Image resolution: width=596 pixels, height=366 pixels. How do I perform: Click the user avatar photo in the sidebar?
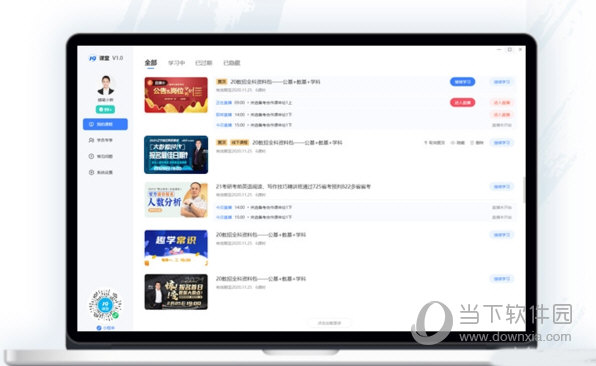coord(106,85)
